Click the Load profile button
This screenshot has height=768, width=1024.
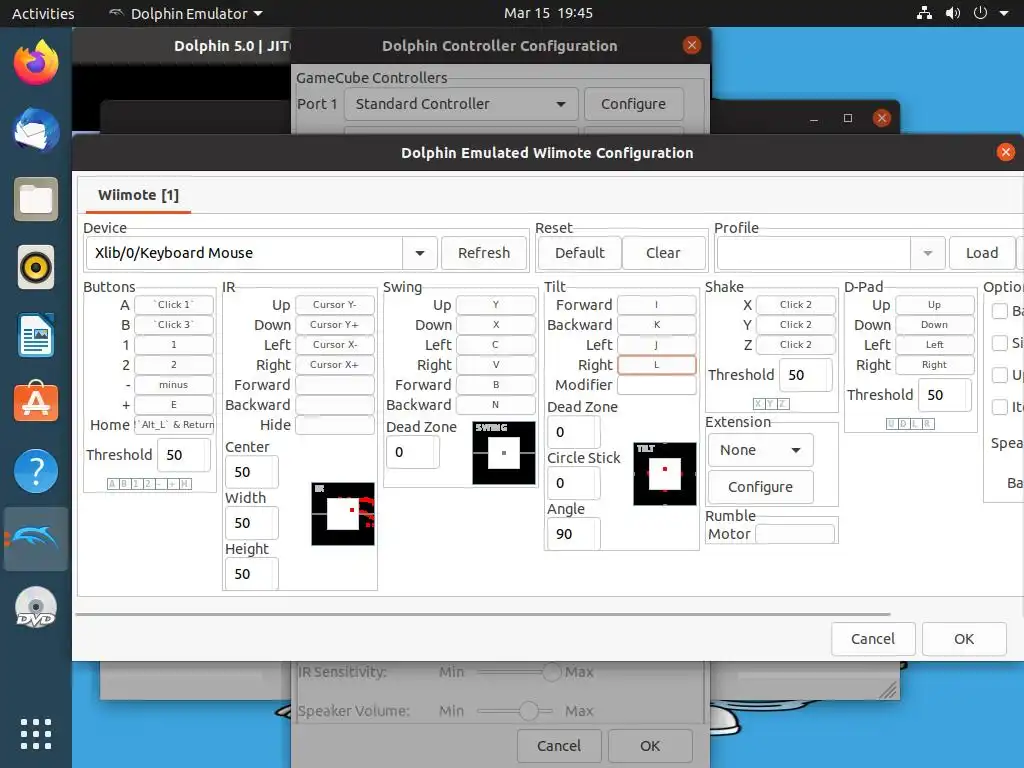982,253
